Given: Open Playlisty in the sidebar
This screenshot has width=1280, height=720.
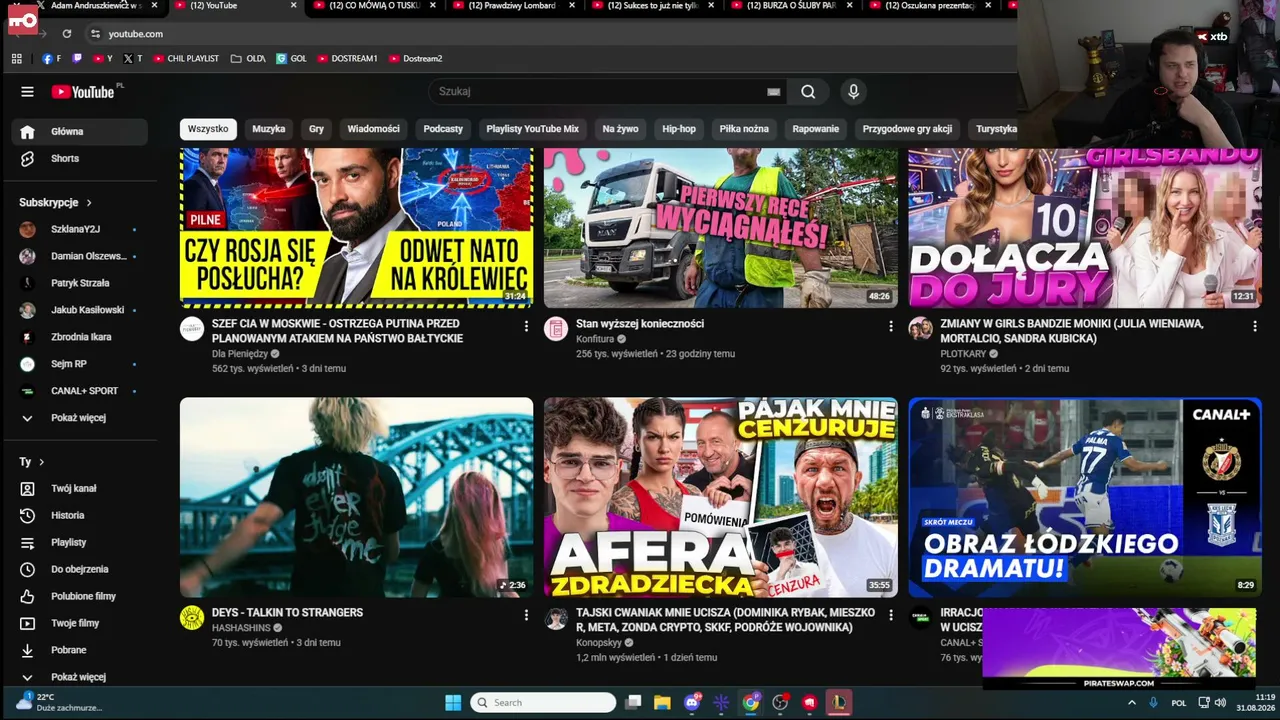Looking at the screenshot, I should click(x=80, y=543).
